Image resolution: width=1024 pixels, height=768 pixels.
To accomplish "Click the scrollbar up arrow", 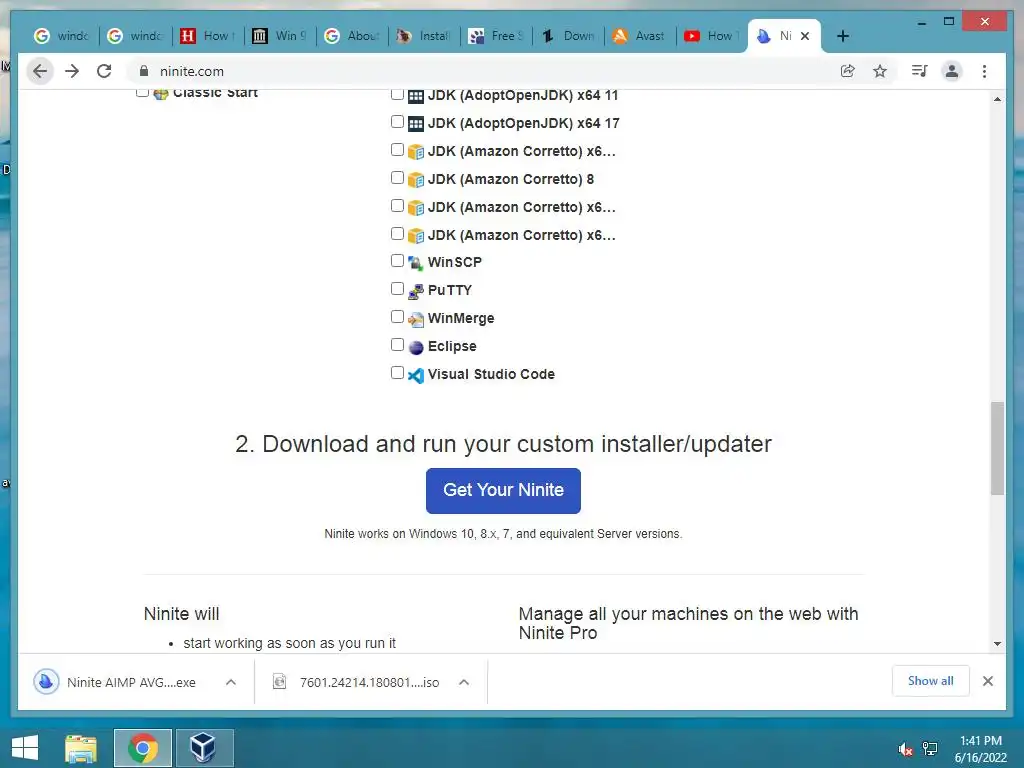I will (x=997, y=99).
